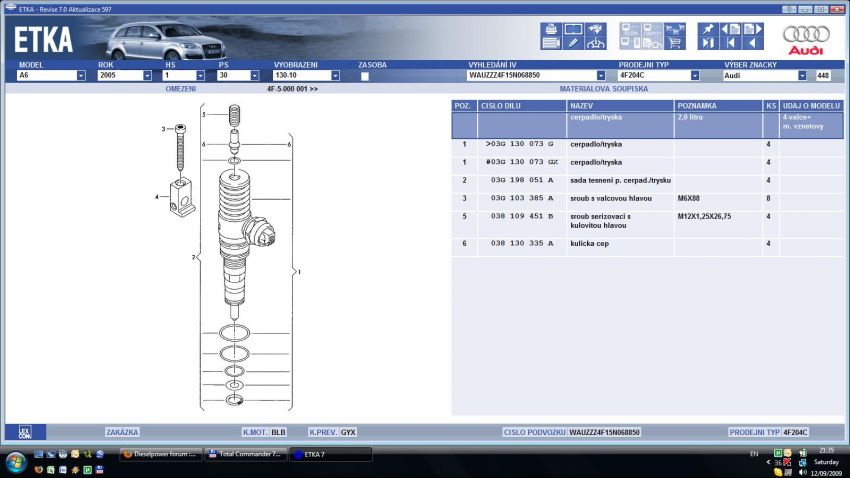The width and height of the screenshot is (850, 478).
Task: Open the PRODEJNI TYP dropdown 4F204C
Action: [694, 76]
